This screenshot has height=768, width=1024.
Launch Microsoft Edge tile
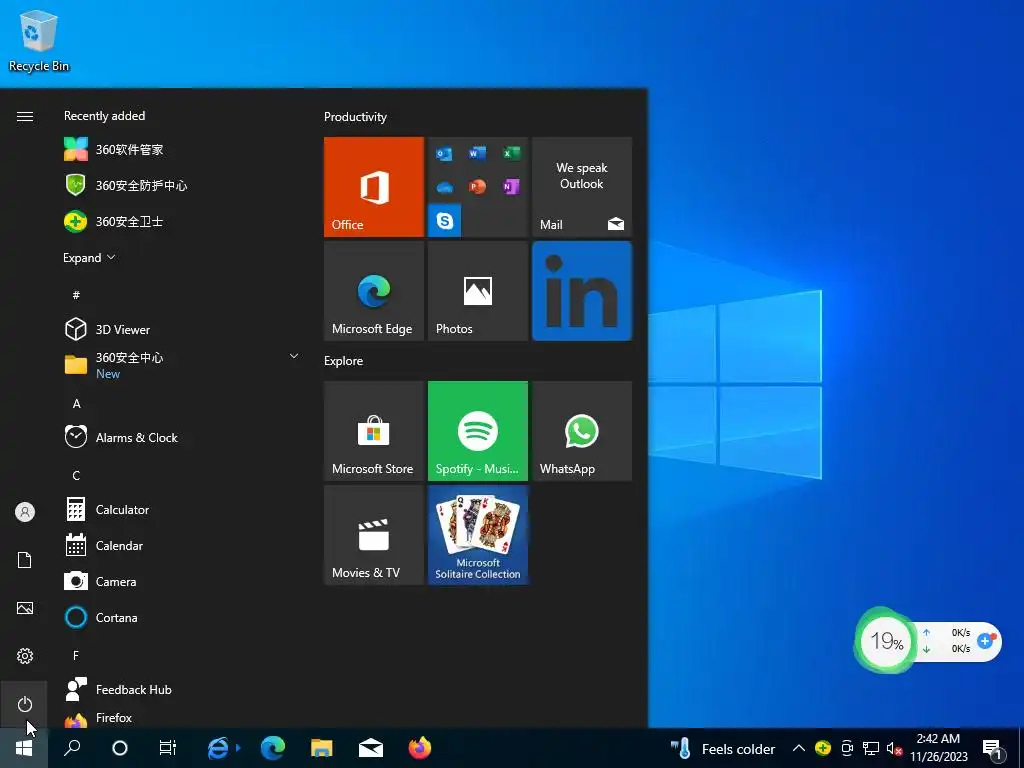coord(374,291)
